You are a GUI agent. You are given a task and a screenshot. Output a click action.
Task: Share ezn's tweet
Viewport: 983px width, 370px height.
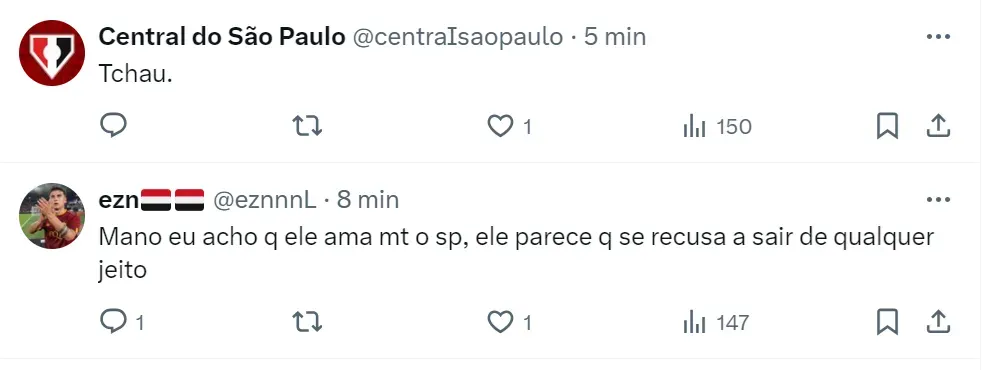938,322
